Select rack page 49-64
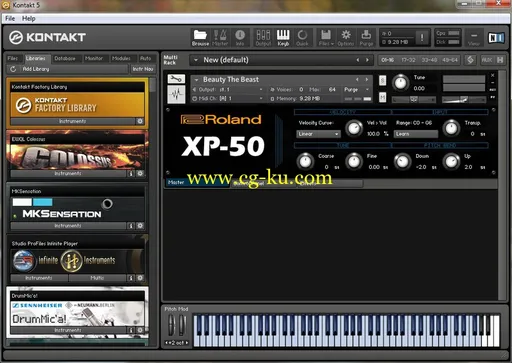Viewport: 512px width, 363px height. (450, 60)
